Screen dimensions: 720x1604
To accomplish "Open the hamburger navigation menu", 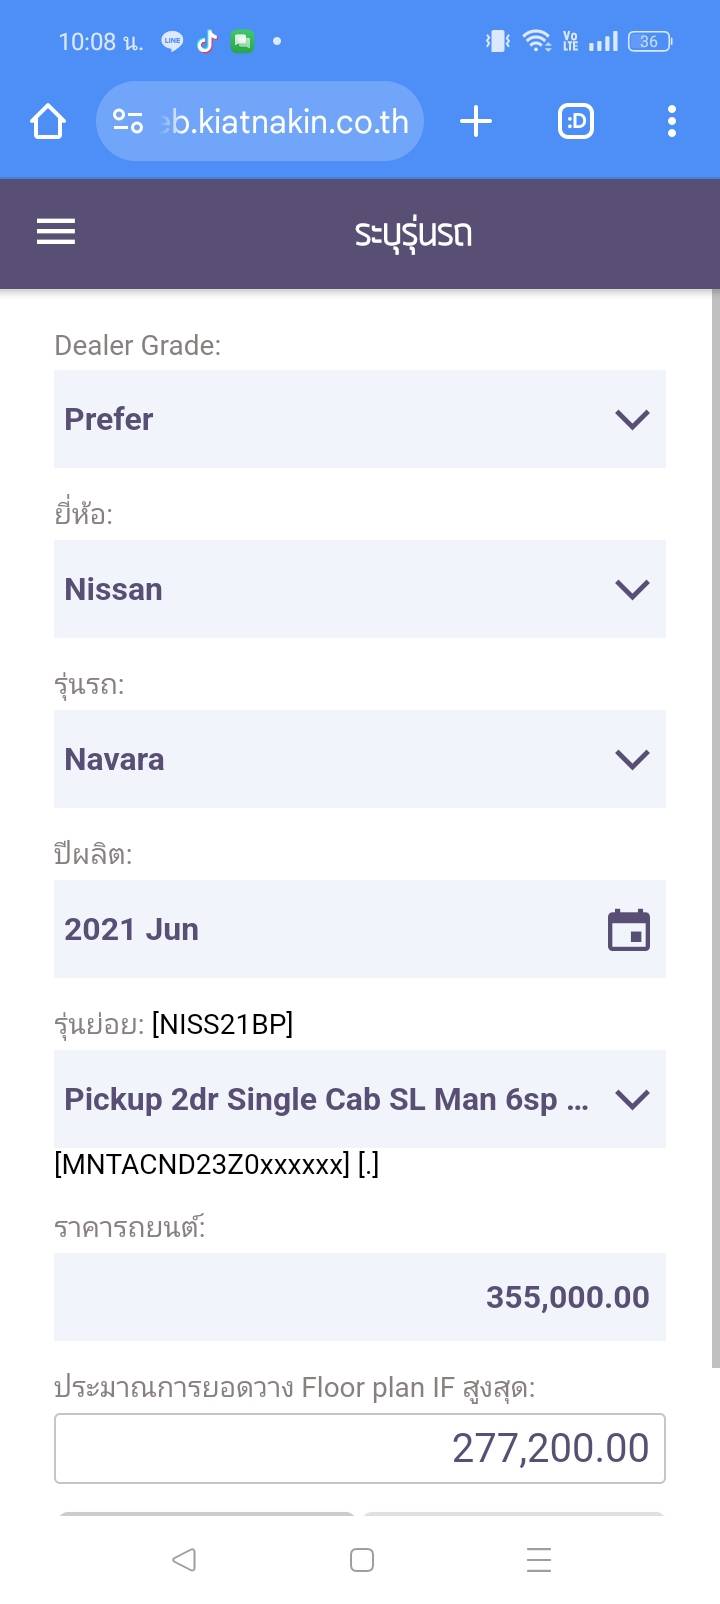I will (x=56, y=232).
